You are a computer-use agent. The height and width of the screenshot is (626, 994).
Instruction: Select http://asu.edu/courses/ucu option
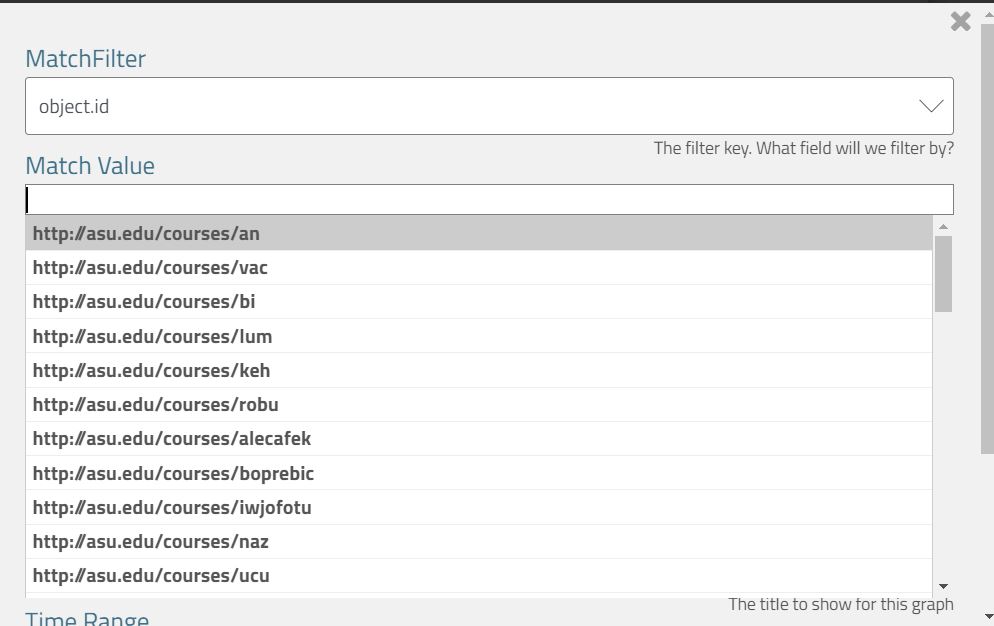tap(151, 575)
